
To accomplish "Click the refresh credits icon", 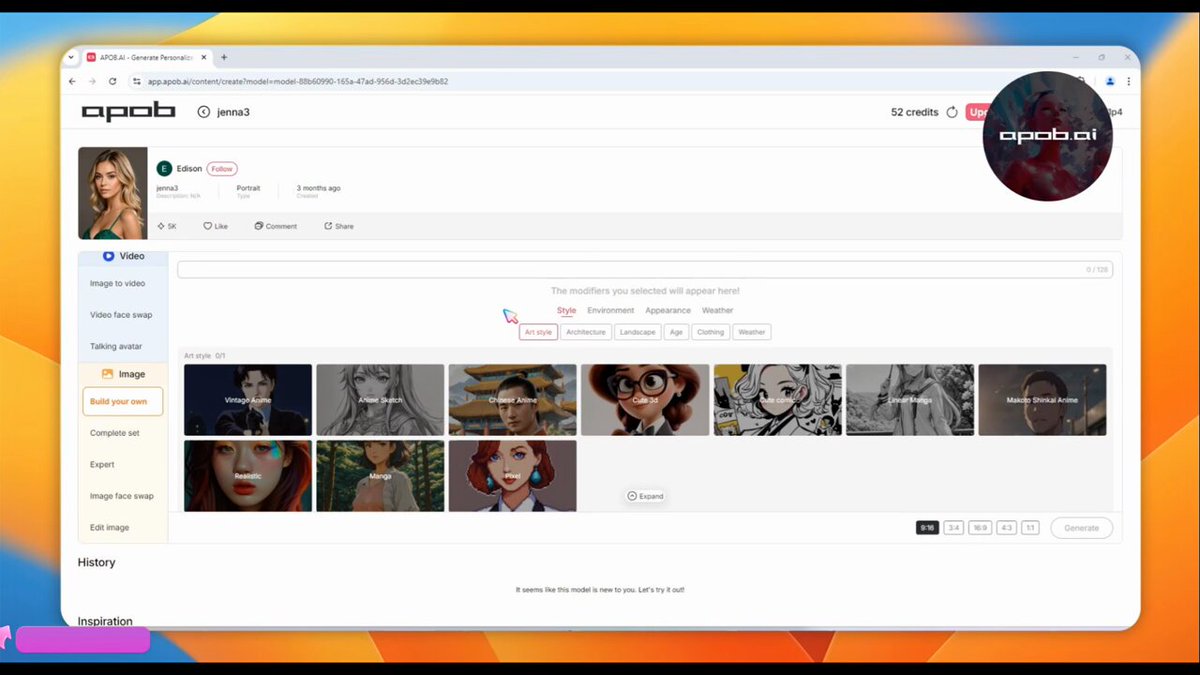I will pos(952,112).
